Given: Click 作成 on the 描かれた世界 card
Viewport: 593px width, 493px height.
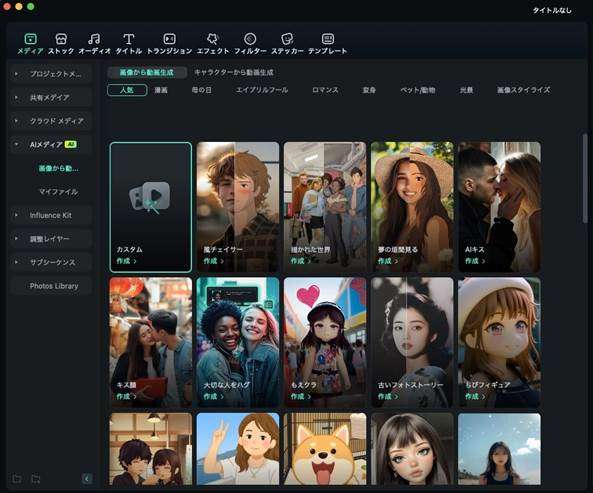Looking at the screenshot, I should coord(300,261).
